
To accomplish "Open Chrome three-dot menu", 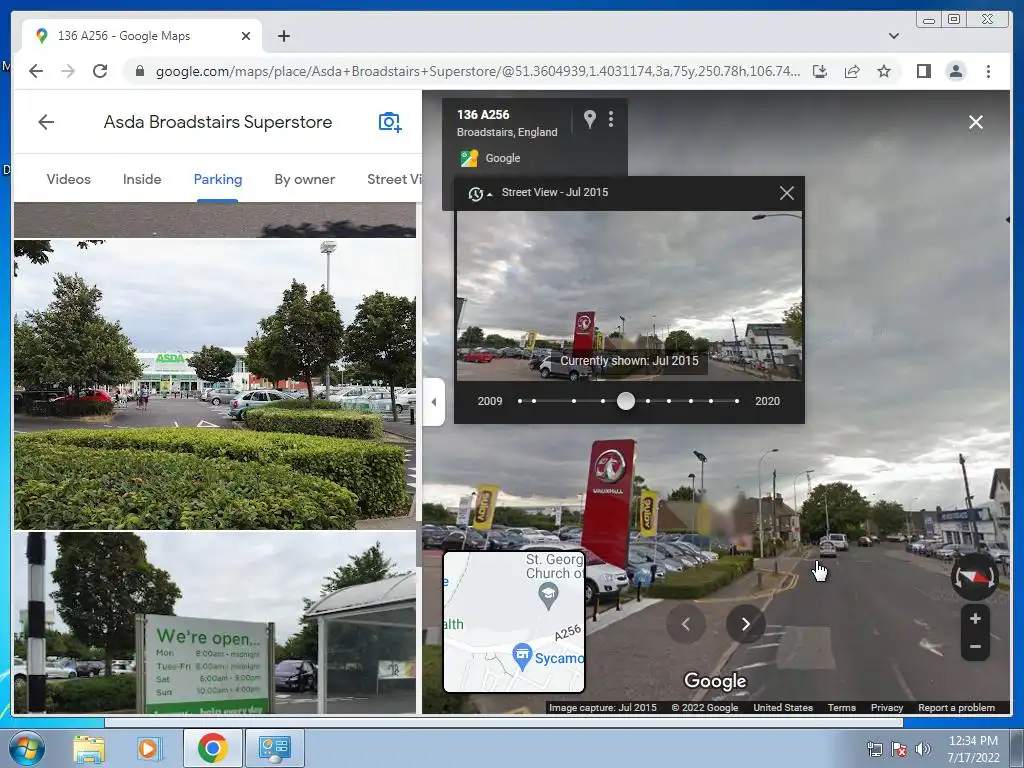I will click(988, 71).
